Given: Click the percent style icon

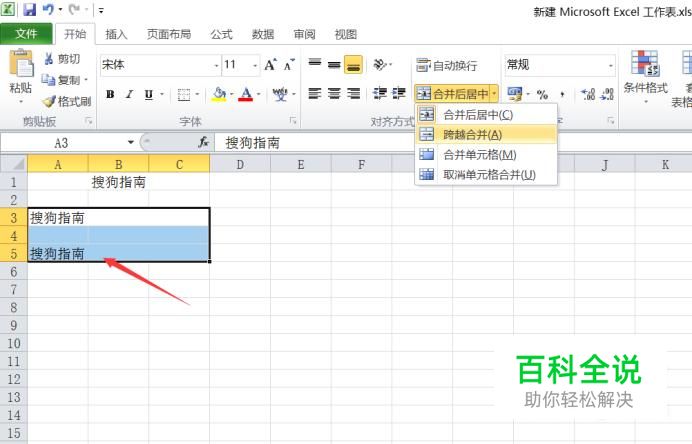Looking at the screenshot, I should pos(542,94).
